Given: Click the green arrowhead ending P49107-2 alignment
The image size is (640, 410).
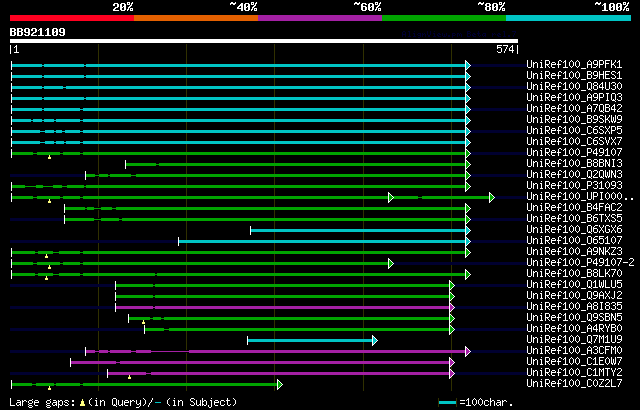Looking at the screenshot, I should pyautogui.click(x=391, y=263).
